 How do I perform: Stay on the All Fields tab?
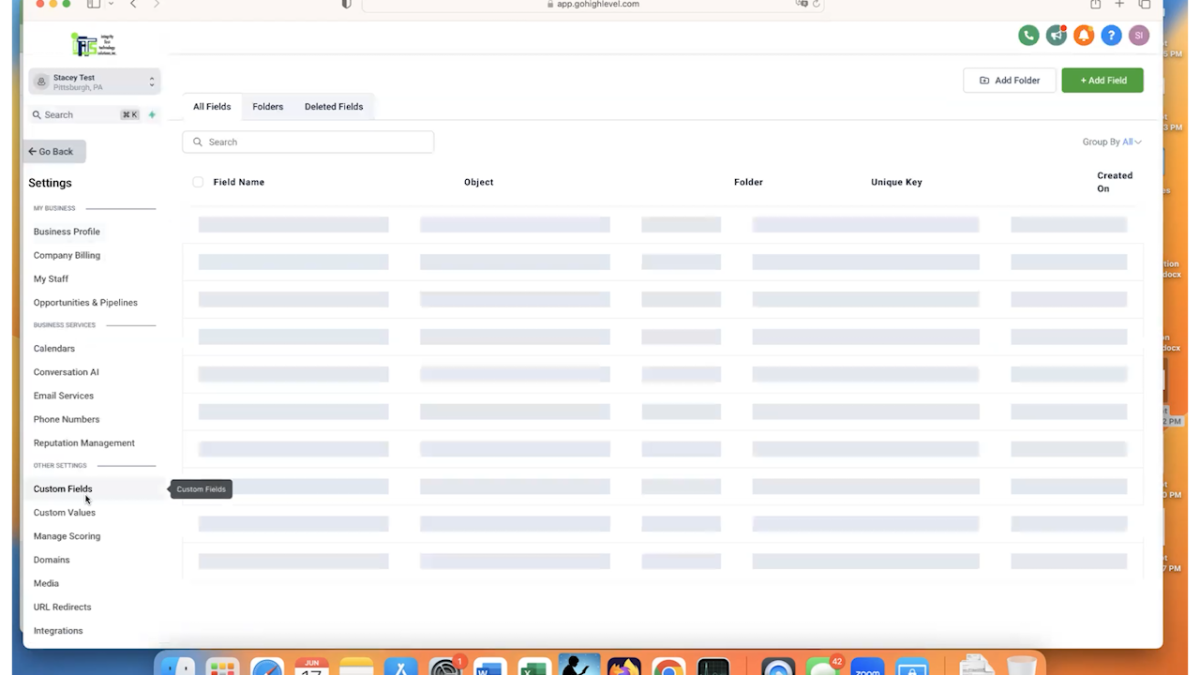211,106
